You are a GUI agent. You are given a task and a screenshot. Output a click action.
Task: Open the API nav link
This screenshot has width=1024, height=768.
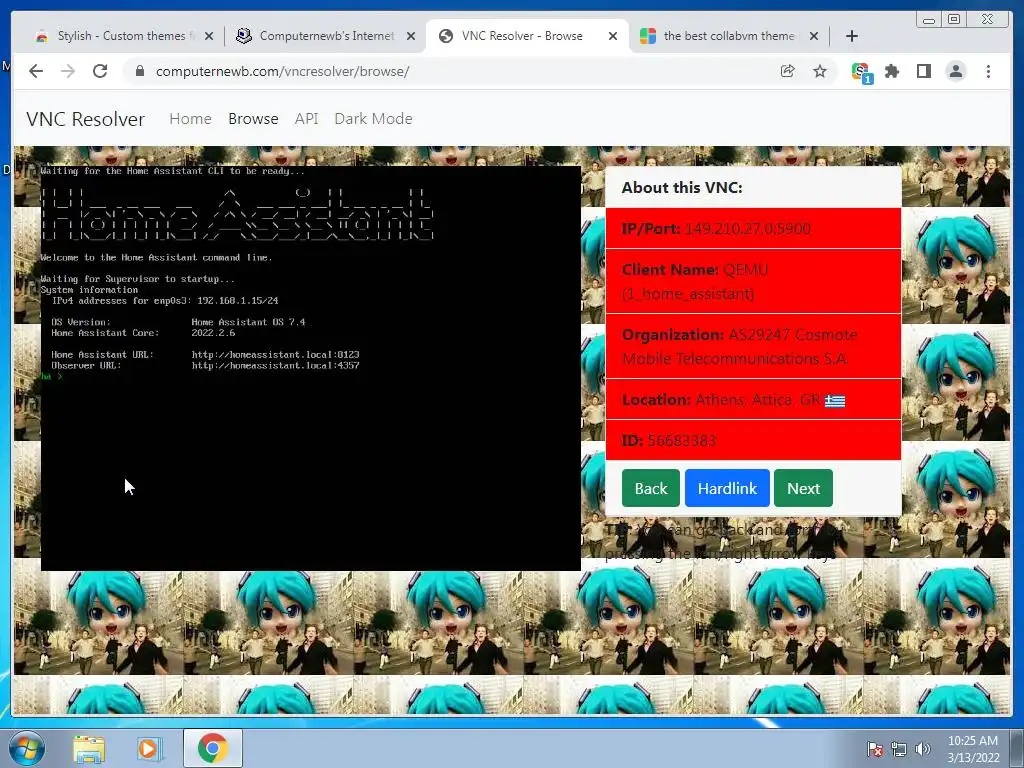coord(306,119)
